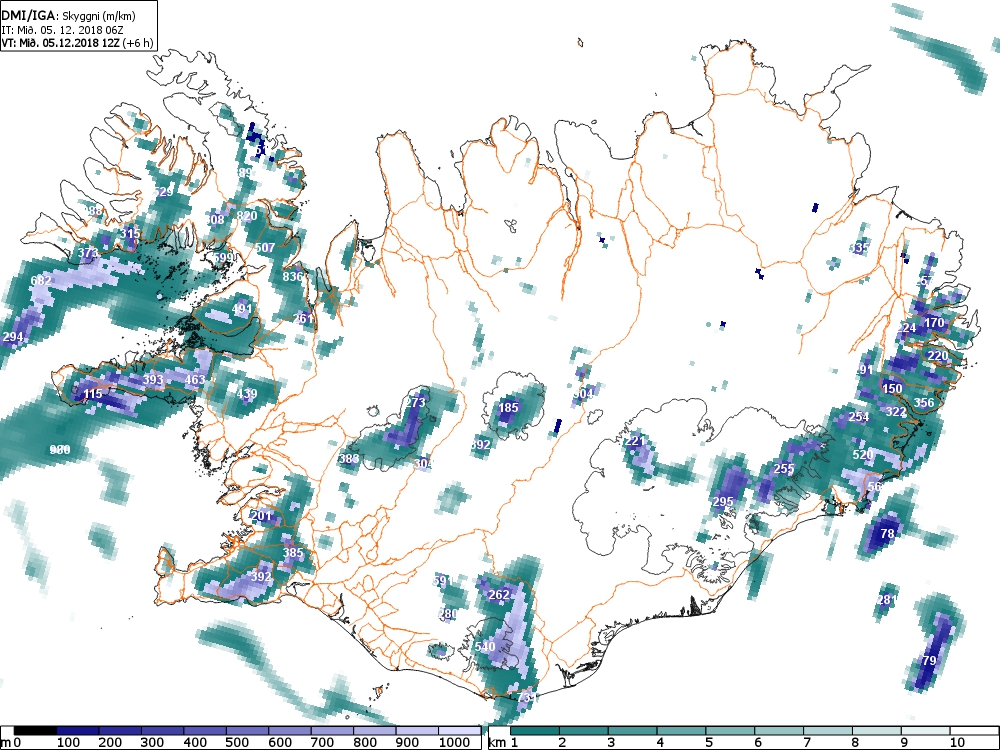Click the 295 visibility value

pos(723,502)
